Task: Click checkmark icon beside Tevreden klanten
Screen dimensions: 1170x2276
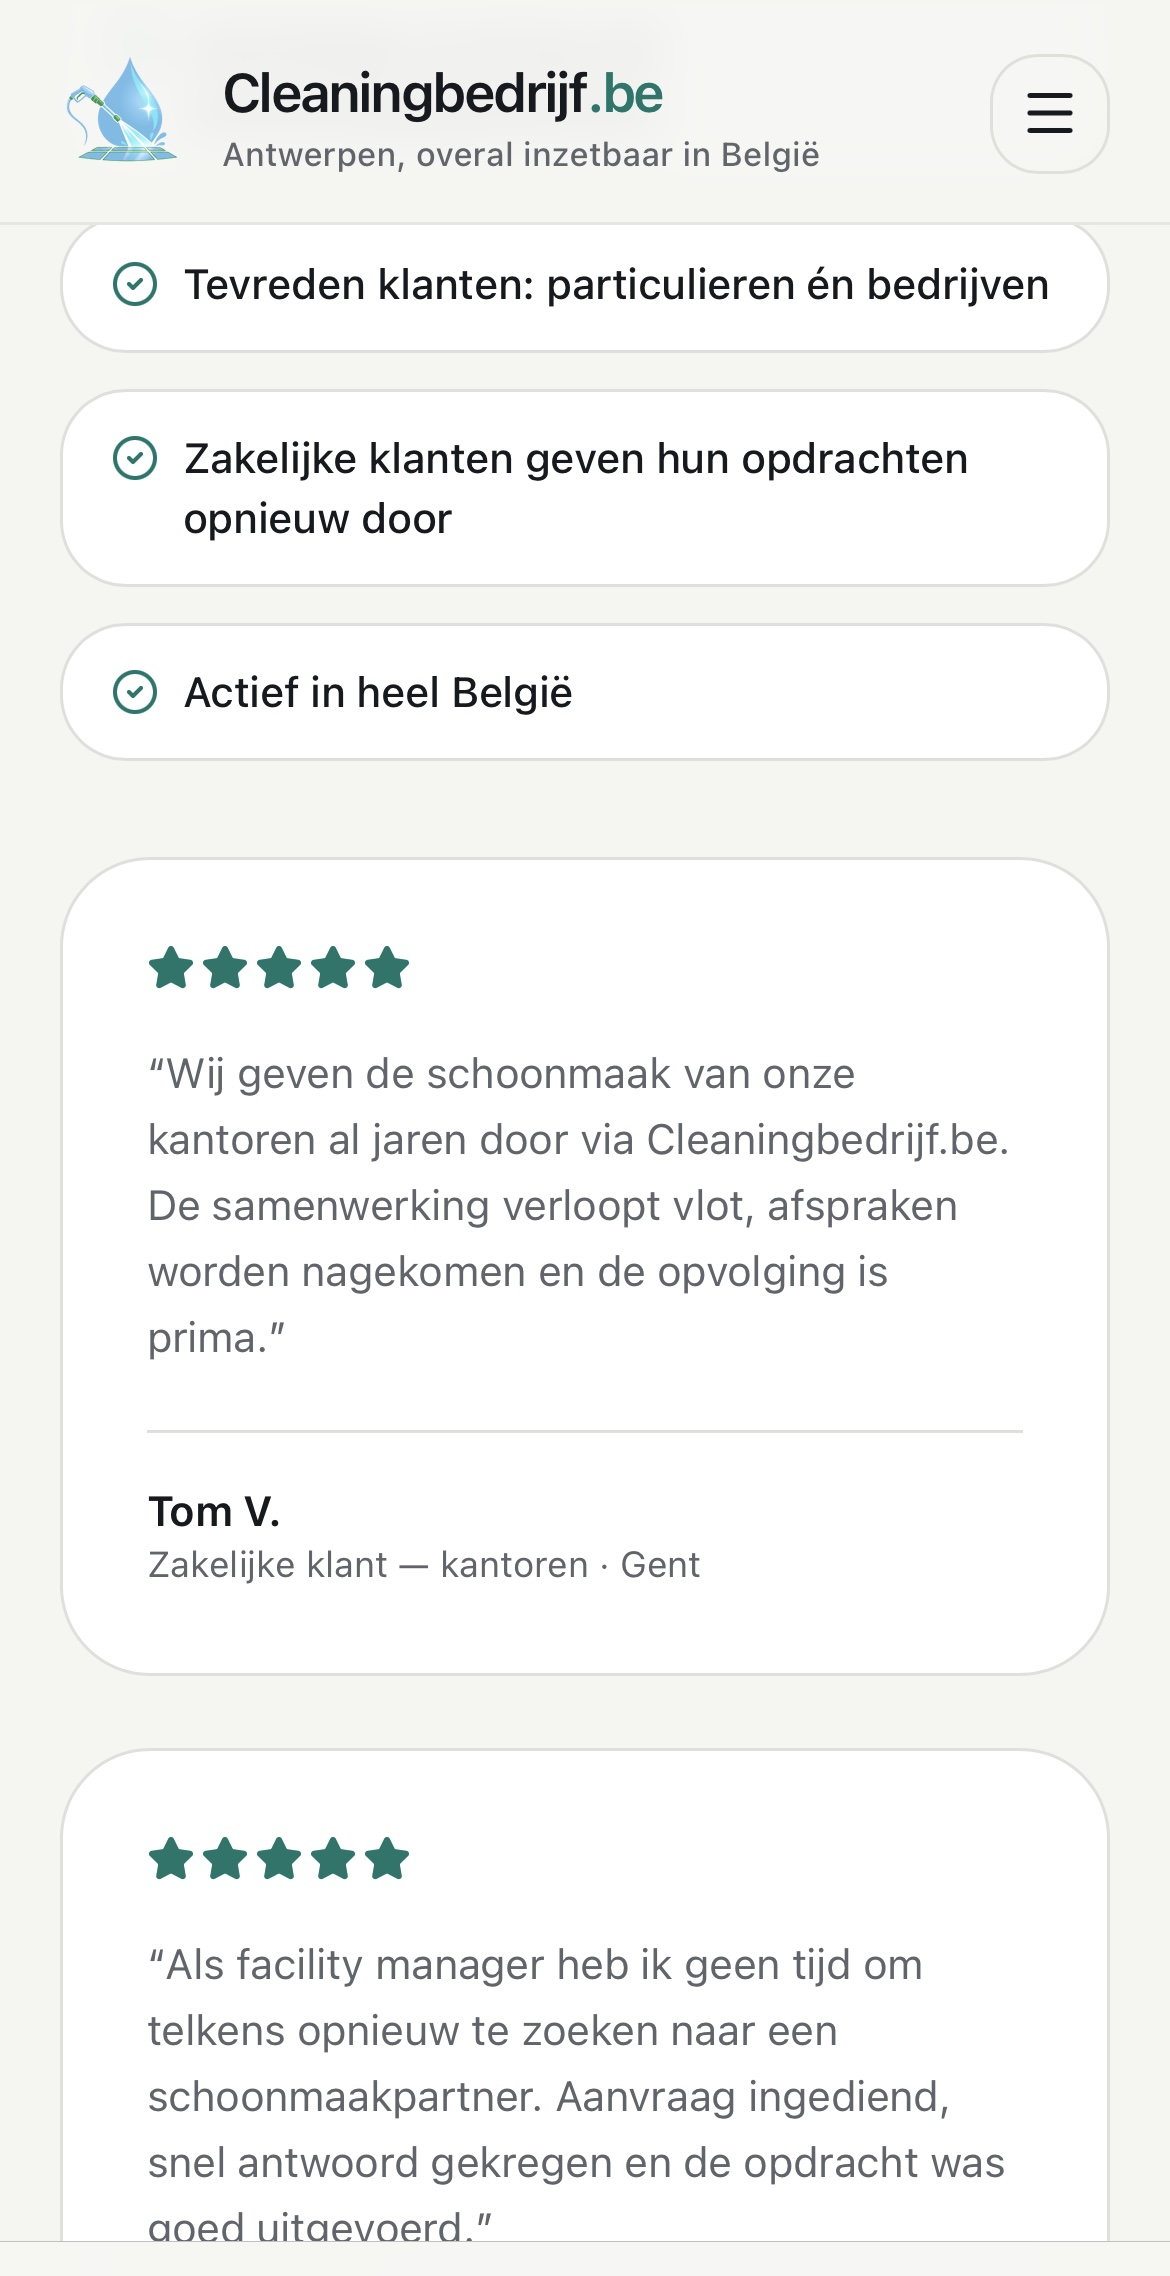Action: [x=135, y=284]
